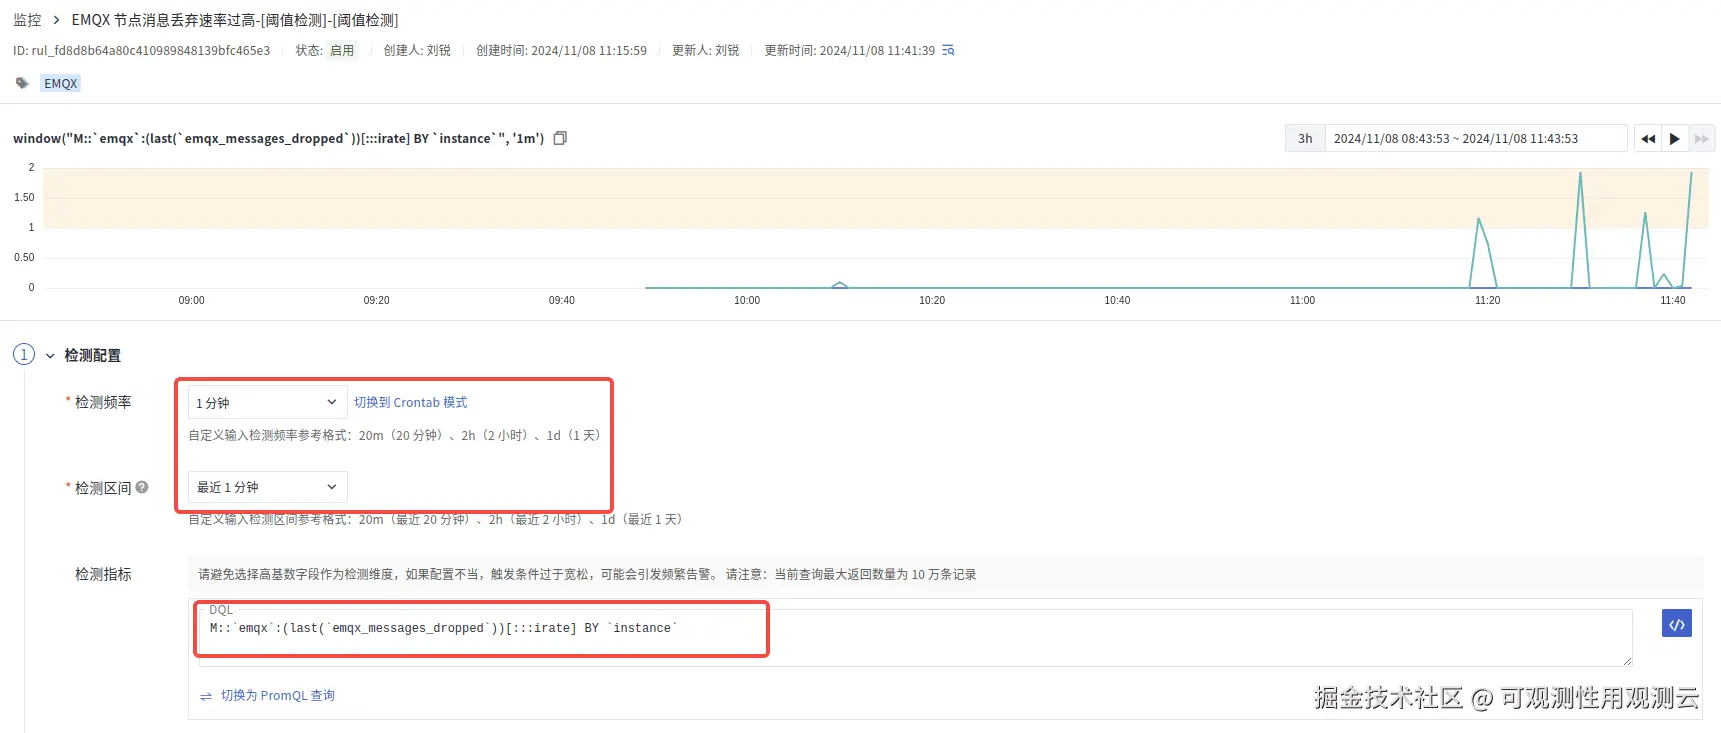
Task: Click the tag icon beside EMQX
Action: [22, 83]
